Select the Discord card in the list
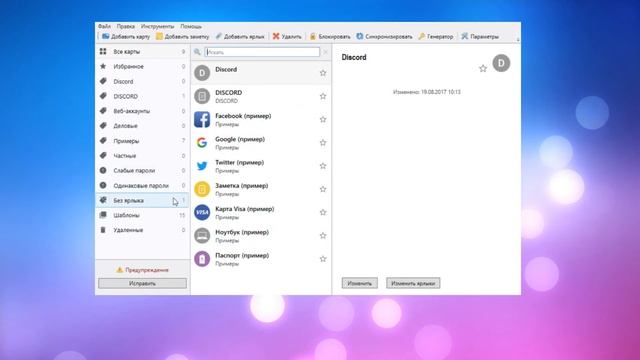 261,73
